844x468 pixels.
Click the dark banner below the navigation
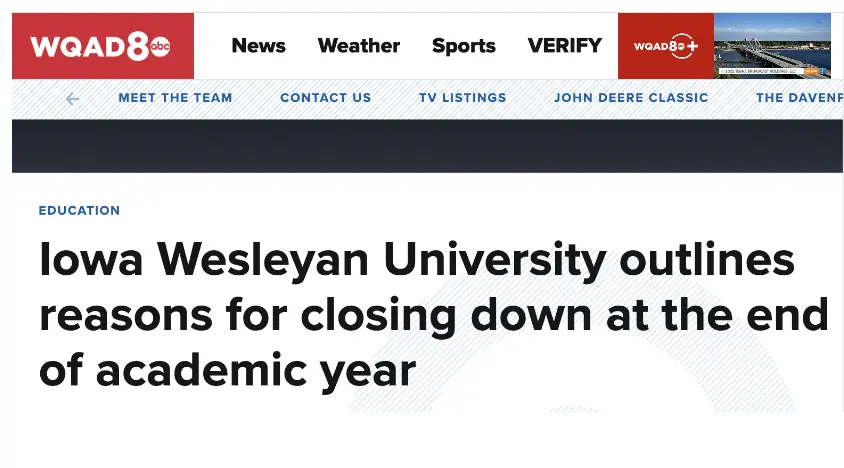pos(427,146)
